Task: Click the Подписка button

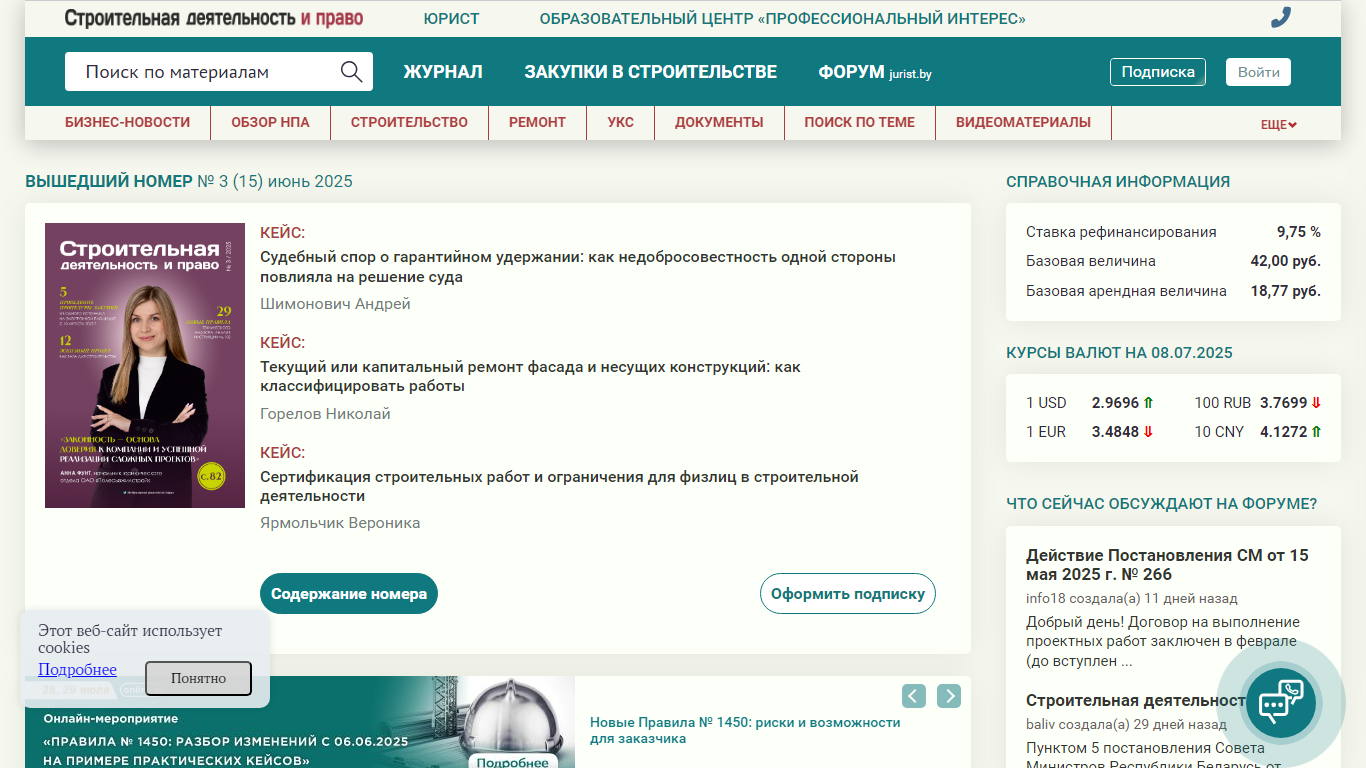Action: pyautogui.click(x=1158, y=72)
